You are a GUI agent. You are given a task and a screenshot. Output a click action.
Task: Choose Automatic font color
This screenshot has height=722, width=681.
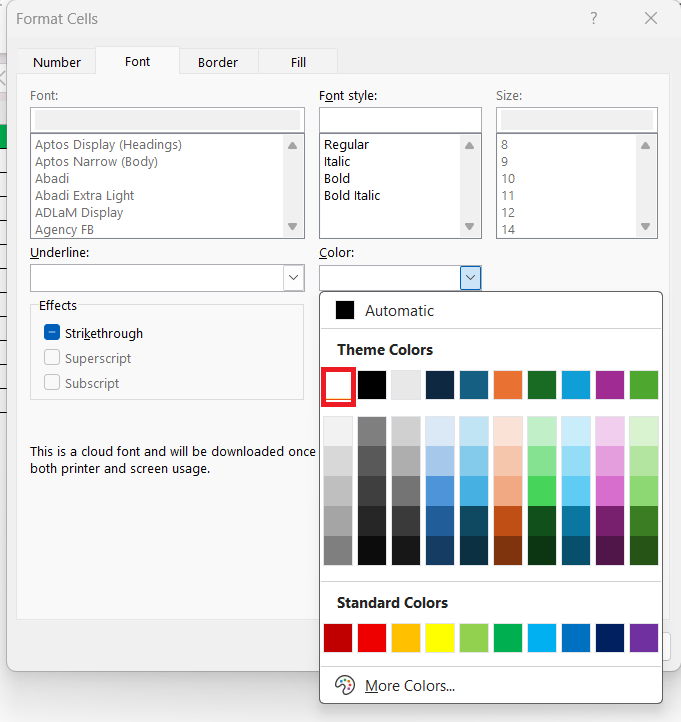pyautogui.click(x=491, y=310)
